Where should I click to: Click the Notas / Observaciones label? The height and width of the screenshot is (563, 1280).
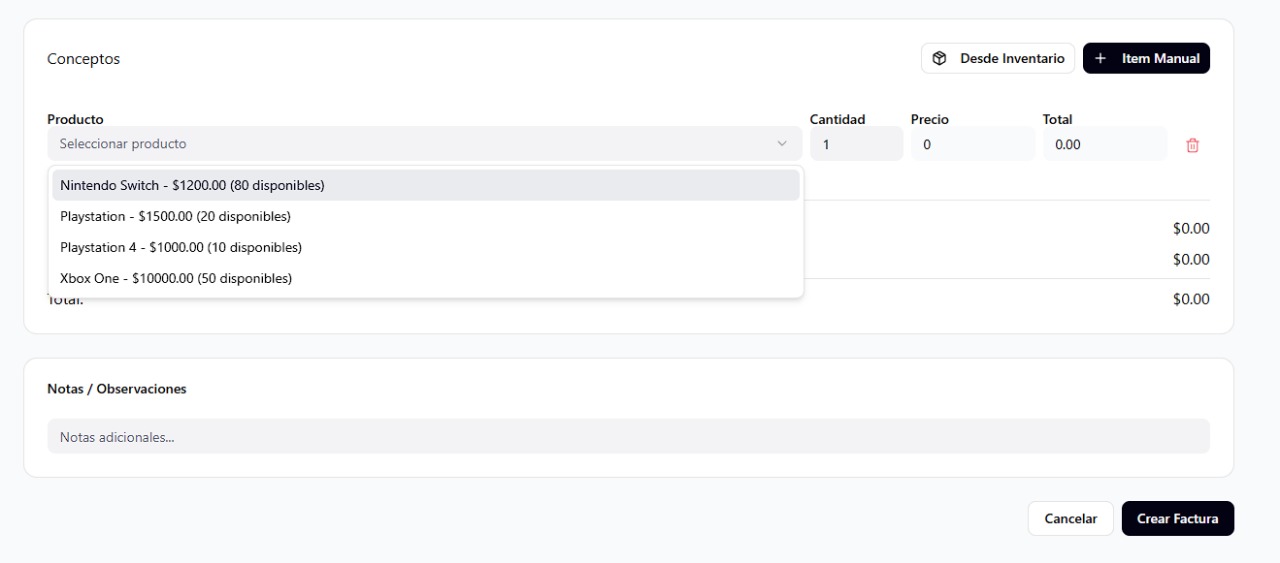click(116, 389)
